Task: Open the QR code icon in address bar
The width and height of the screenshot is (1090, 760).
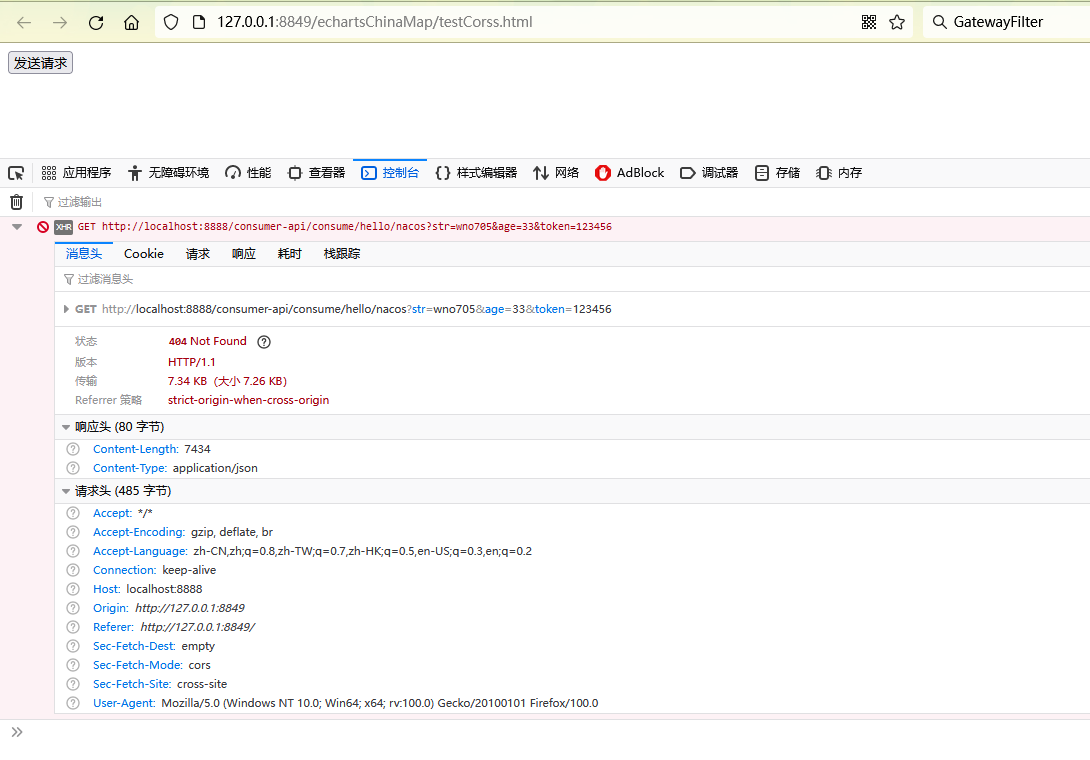Action: (868, 22)
